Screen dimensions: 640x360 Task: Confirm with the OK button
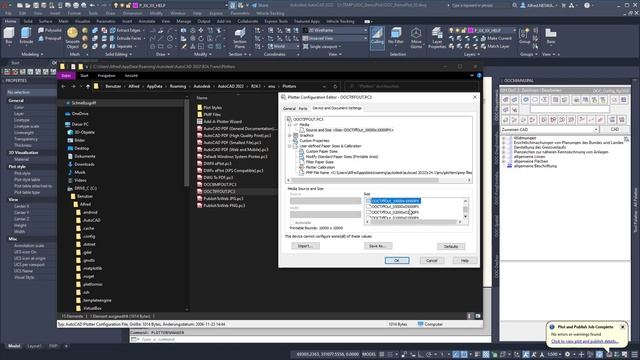397,260
